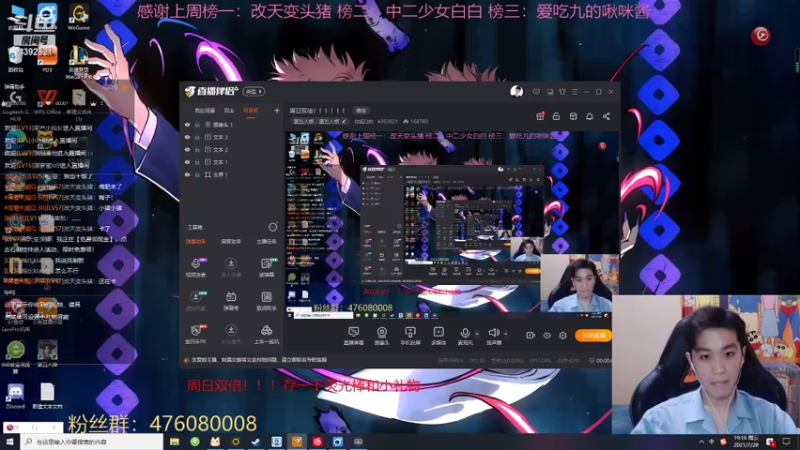Open Discord desktop shortcut
800x450 pixels.
tap(15, 396)
